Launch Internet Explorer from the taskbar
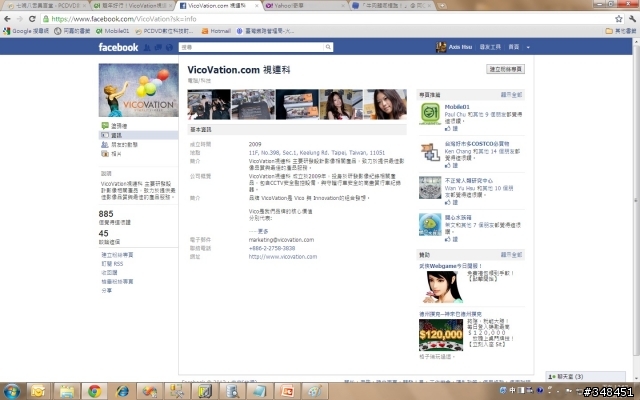This screenshot has height=400, width=640. pyautogui.click(x=122, y=391)
